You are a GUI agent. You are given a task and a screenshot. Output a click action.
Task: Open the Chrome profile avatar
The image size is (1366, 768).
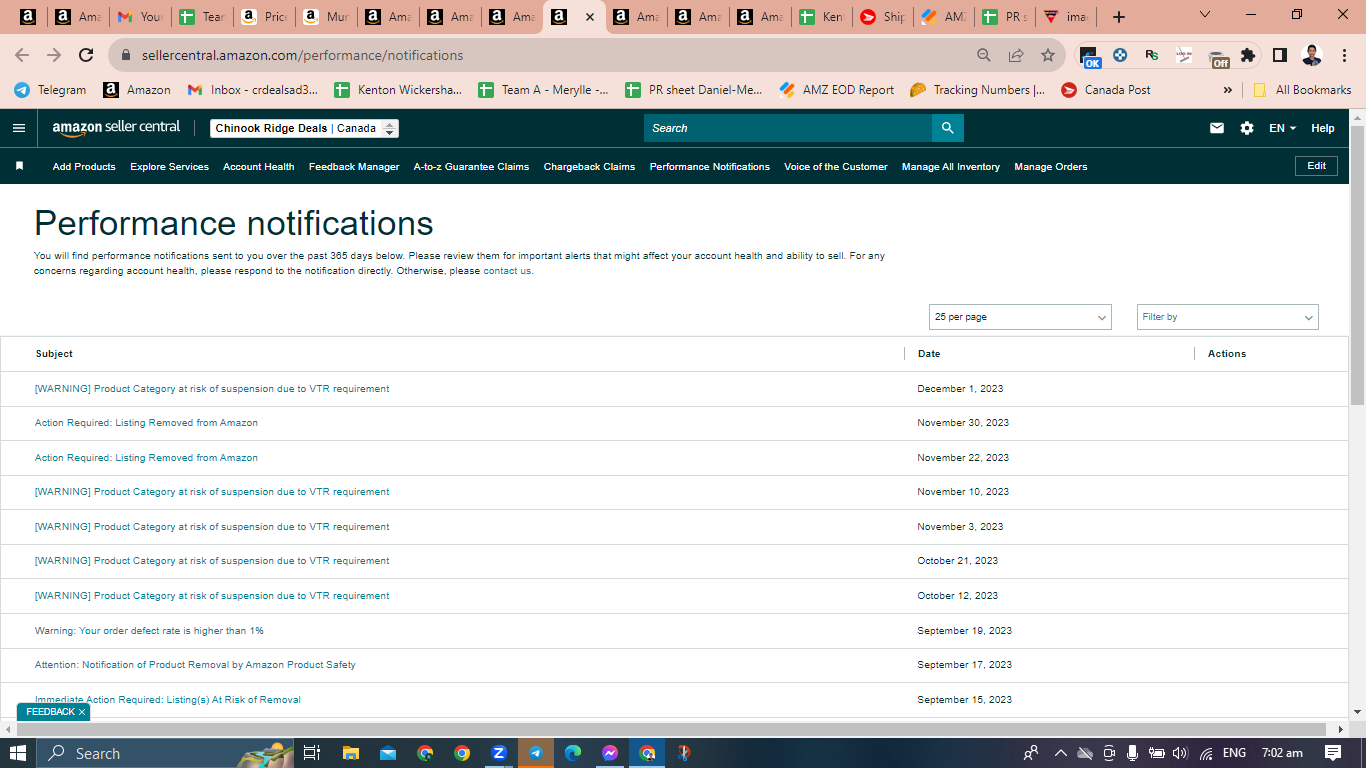tap(1312, 55)
